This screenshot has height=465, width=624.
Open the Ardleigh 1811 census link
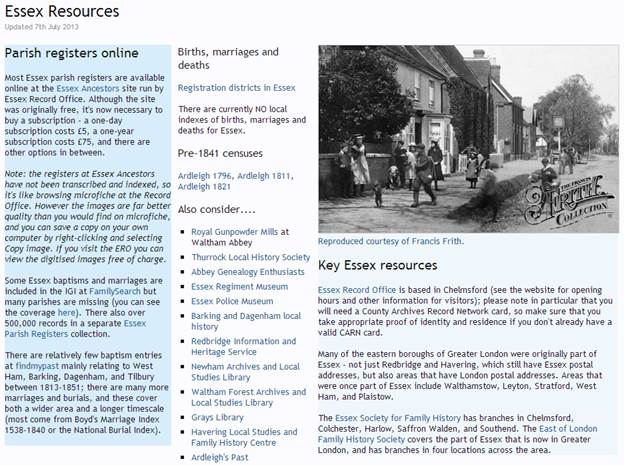tap(264, 176)
